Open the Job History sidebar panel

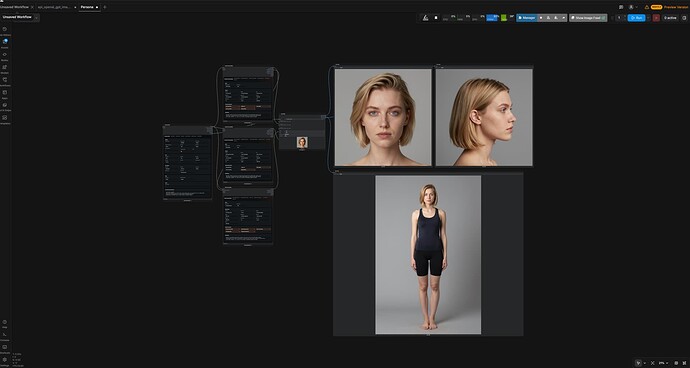point(5,31)
